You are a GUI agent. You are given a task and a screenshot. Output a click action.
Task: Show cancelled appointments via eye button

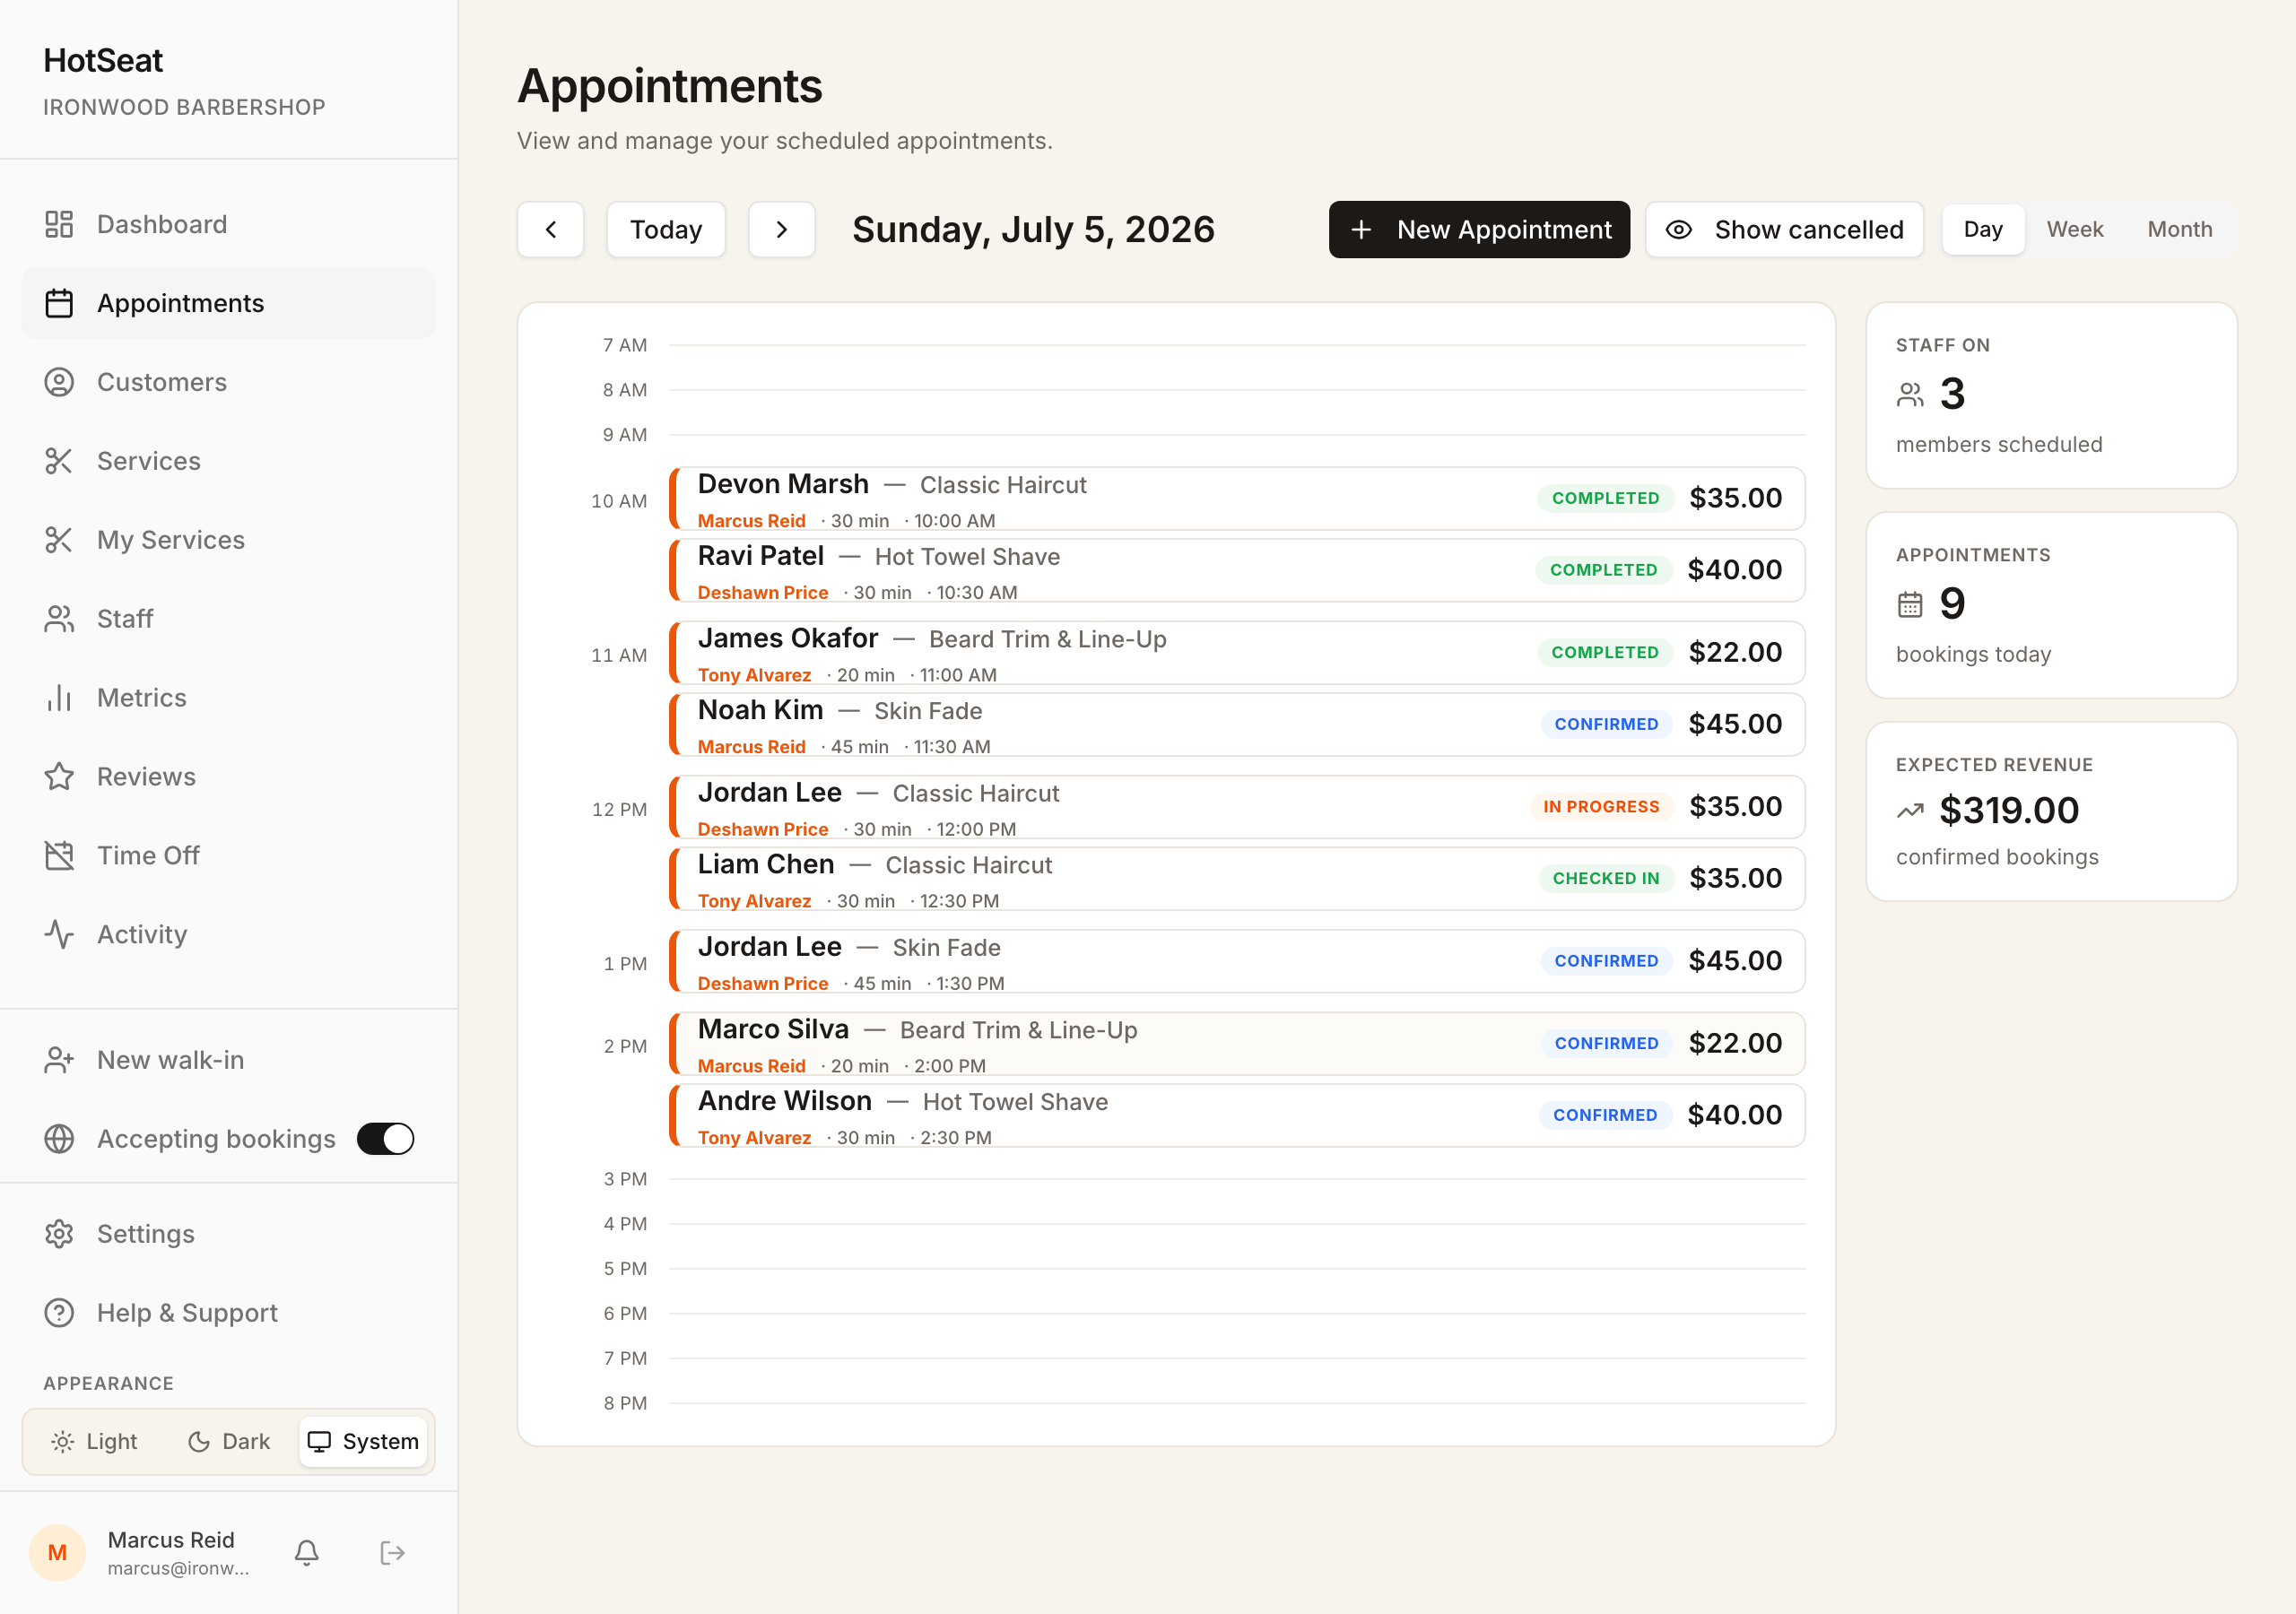pyautogui.click(x=1784, y=229)
